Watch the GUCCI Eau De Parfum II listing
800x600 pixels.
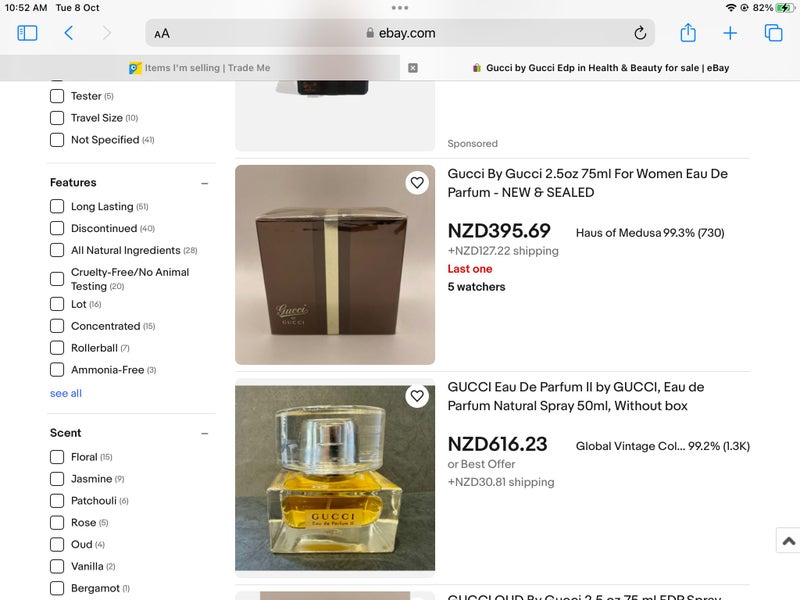point(417,397)
